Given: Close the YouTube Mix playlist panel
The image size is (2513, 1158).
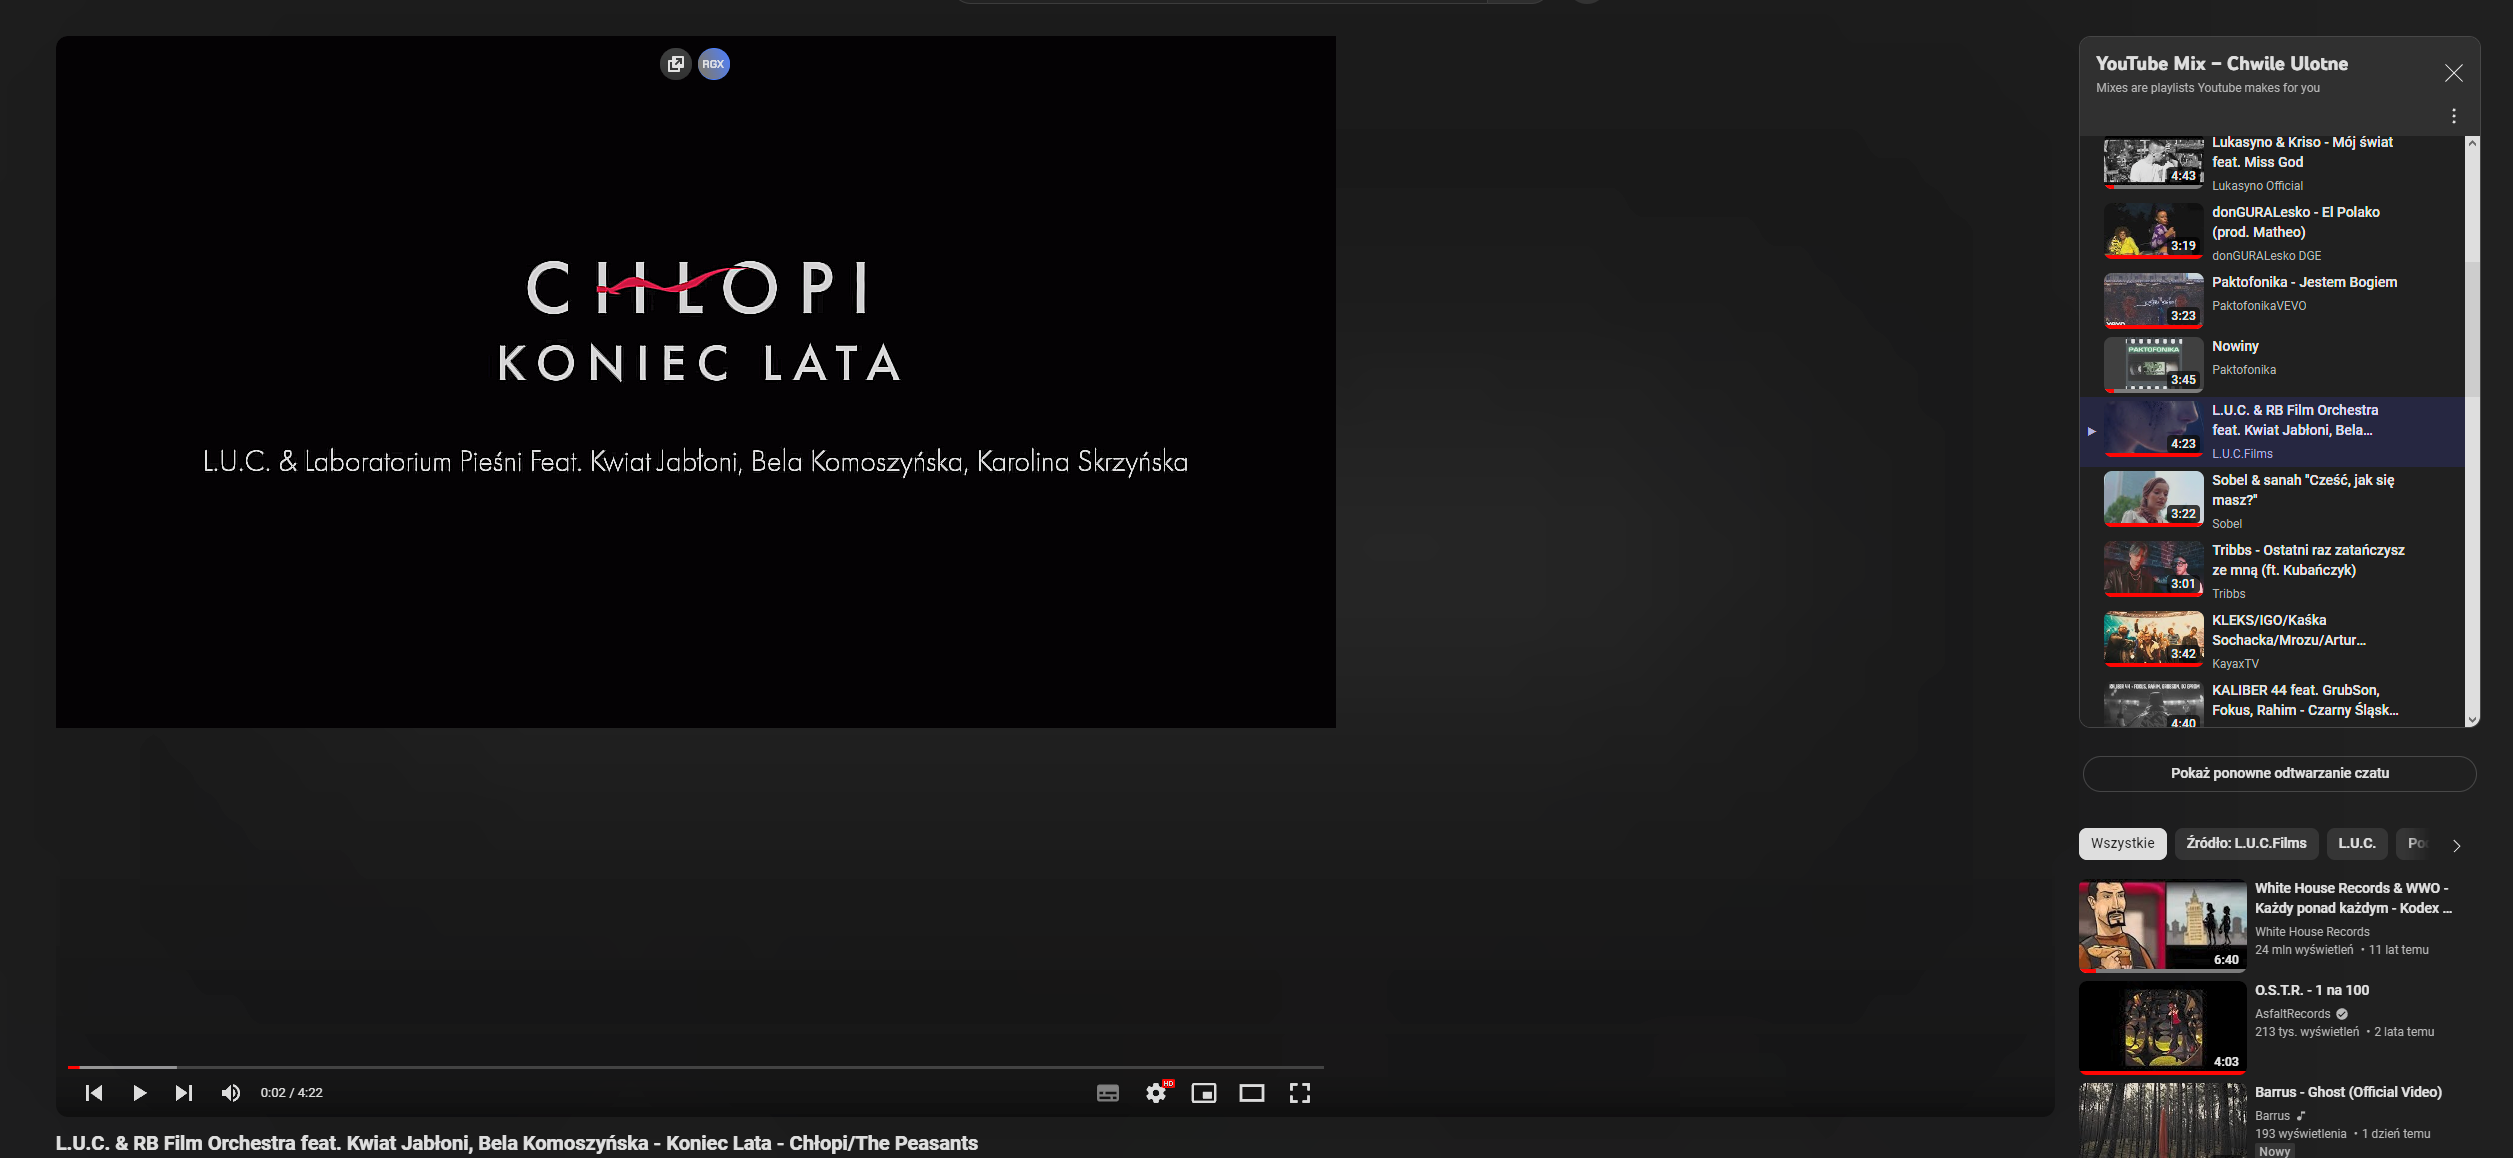Looking at the screenshot, I should (2453, 73).
